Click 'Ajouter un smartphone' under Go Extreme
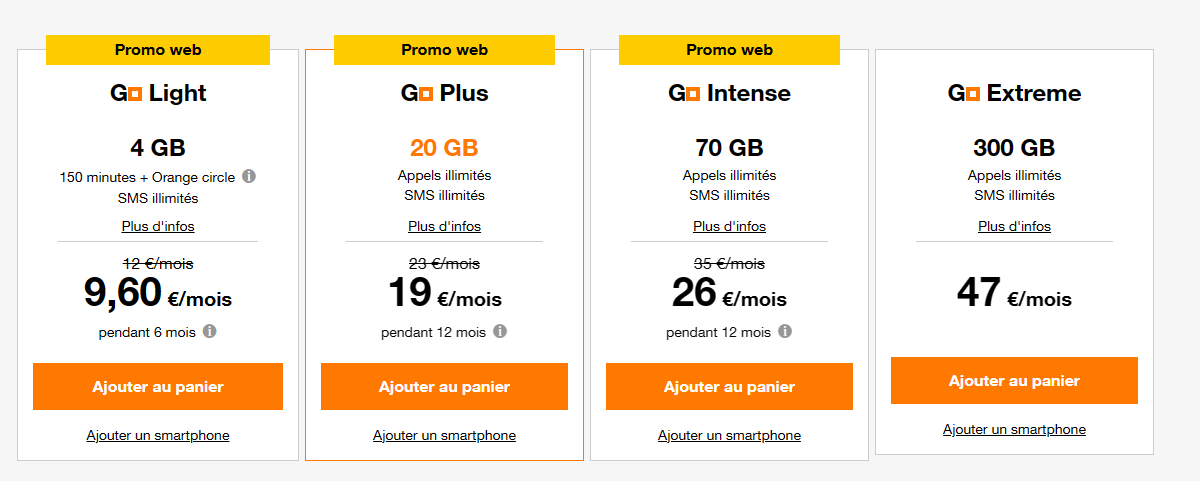This screenshot has width=1200, height=481. coord(1014,429)
